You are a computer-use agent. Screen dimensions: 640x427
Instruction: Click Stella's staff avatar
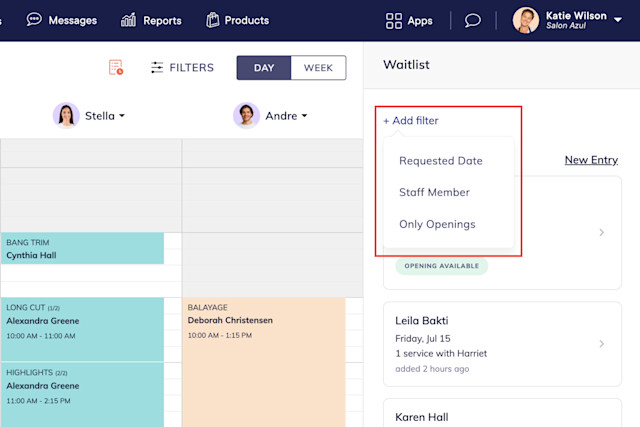click(x=66, y=116)
